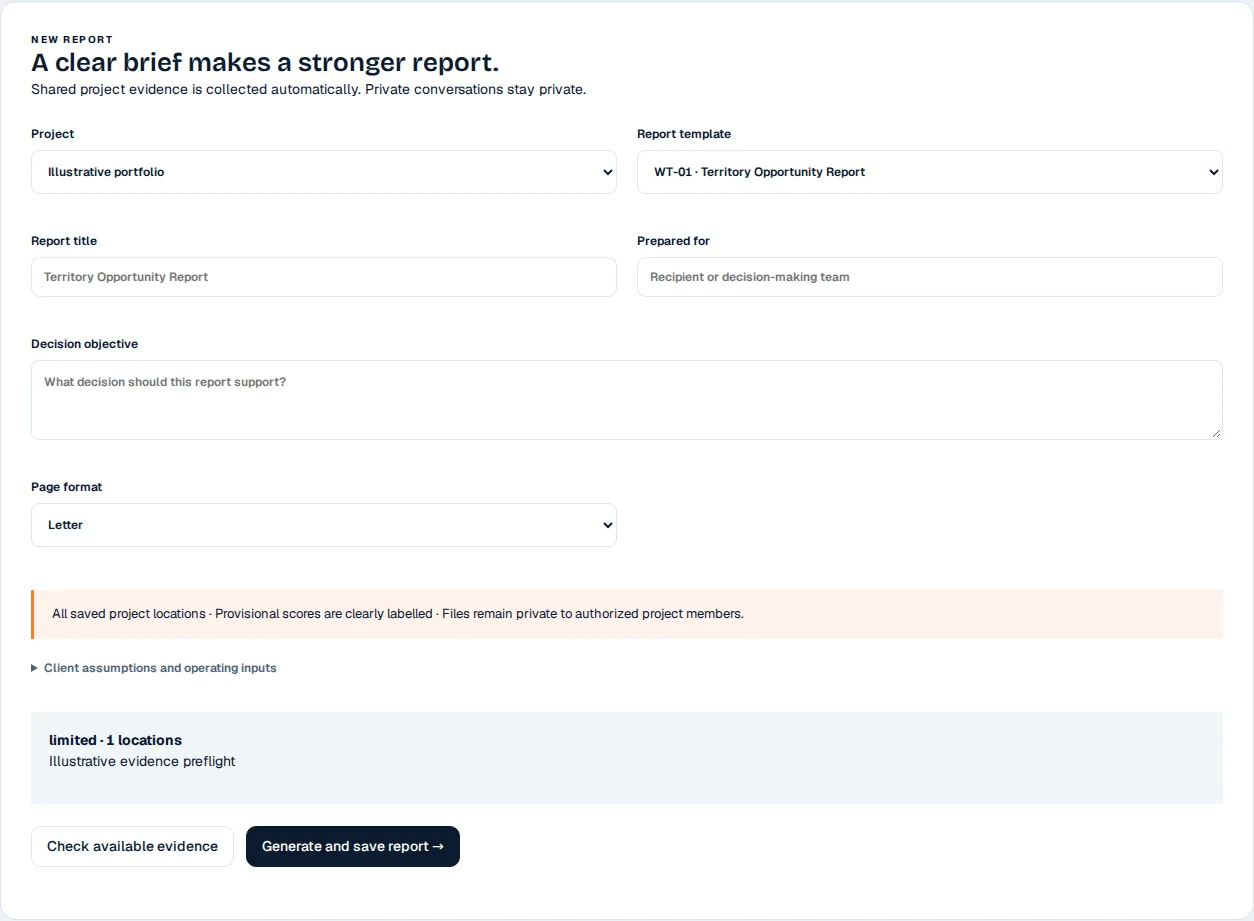Click the 'Report title' label
The image size is (1254, 921).
(x=64, y=241)
